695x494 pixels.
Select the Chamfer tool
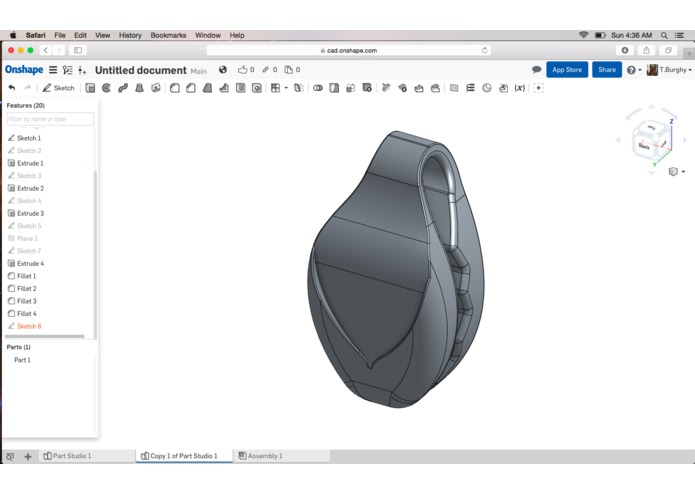[191, 88]
